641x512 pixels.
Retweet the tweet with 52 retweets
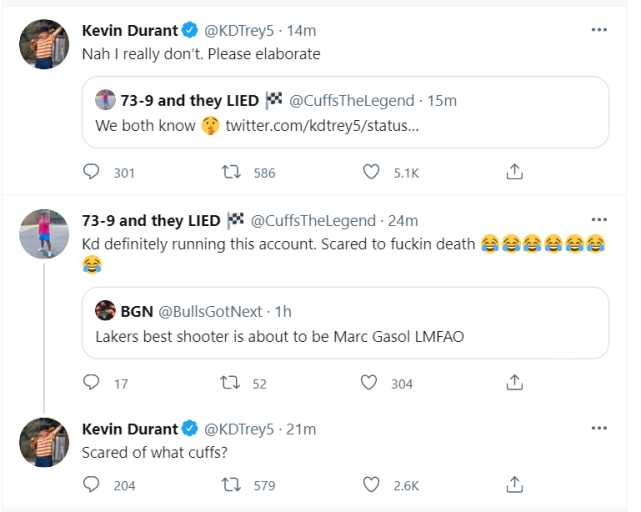[230, 382]
